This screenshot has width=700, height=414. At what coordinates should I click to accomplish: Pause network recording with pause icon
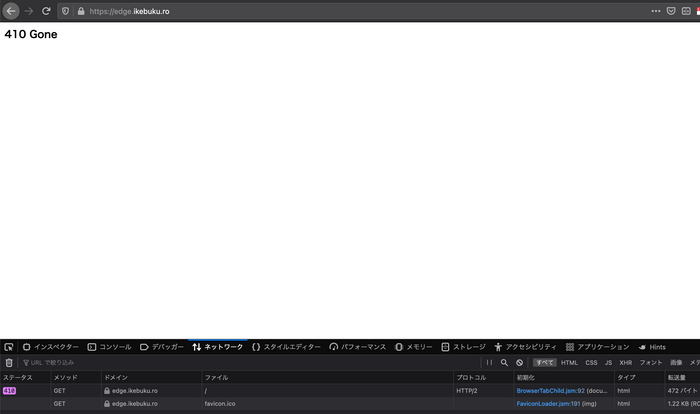click(x=489, y=363)
